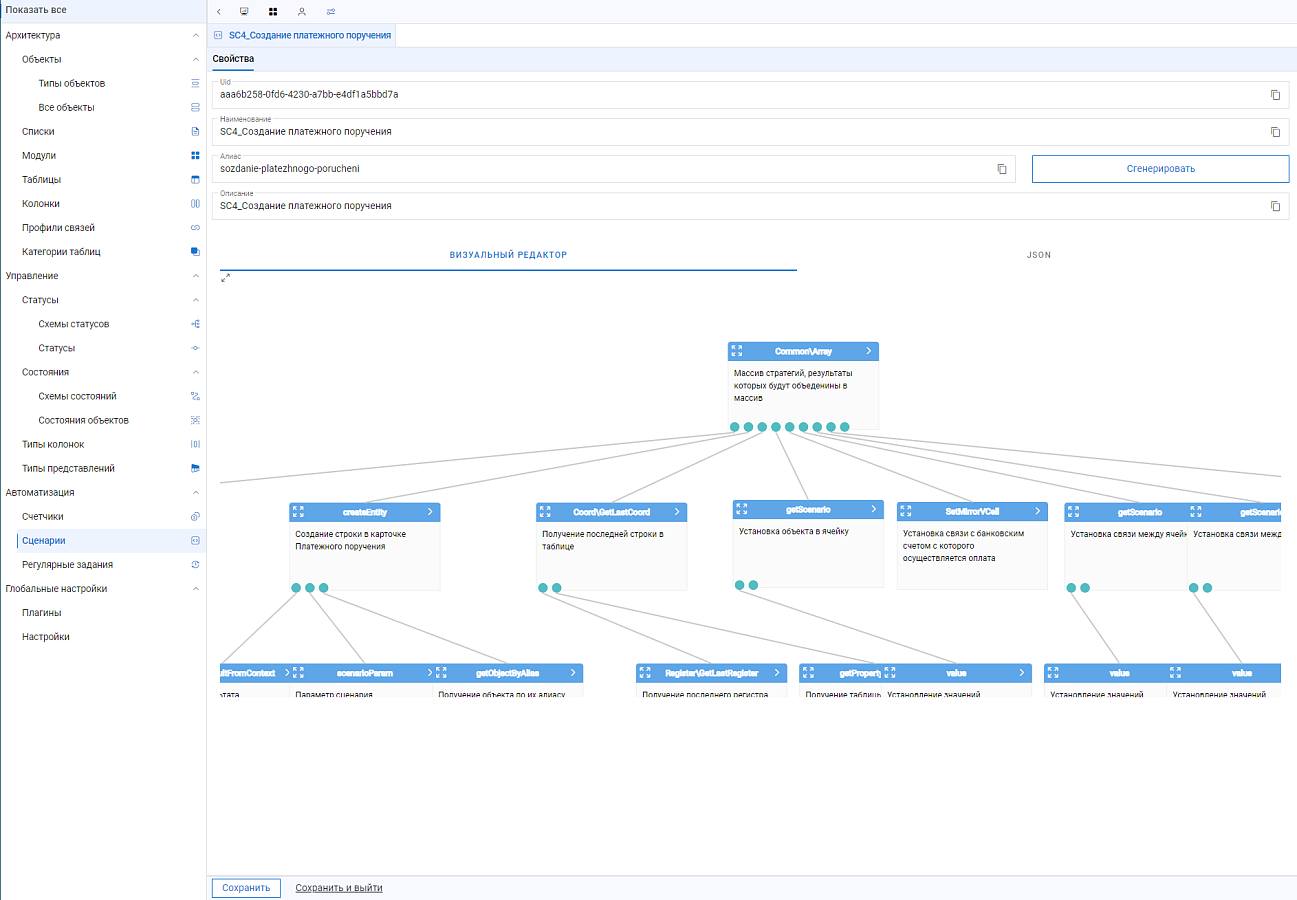1297x900 pixels.
Task: Open the four-squares grid icon in top toolbar
Action: pyautogui.click(x=273, y=11)
